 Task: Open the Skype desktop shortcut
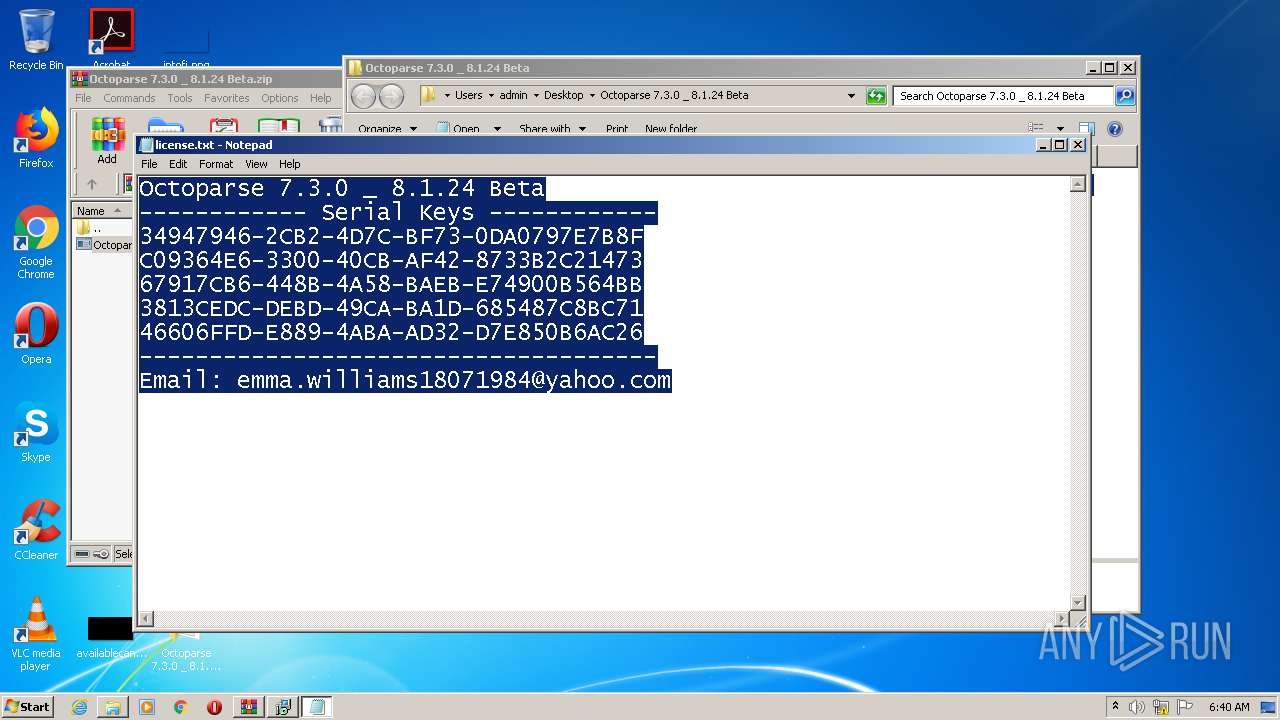(x=36, y=432)
